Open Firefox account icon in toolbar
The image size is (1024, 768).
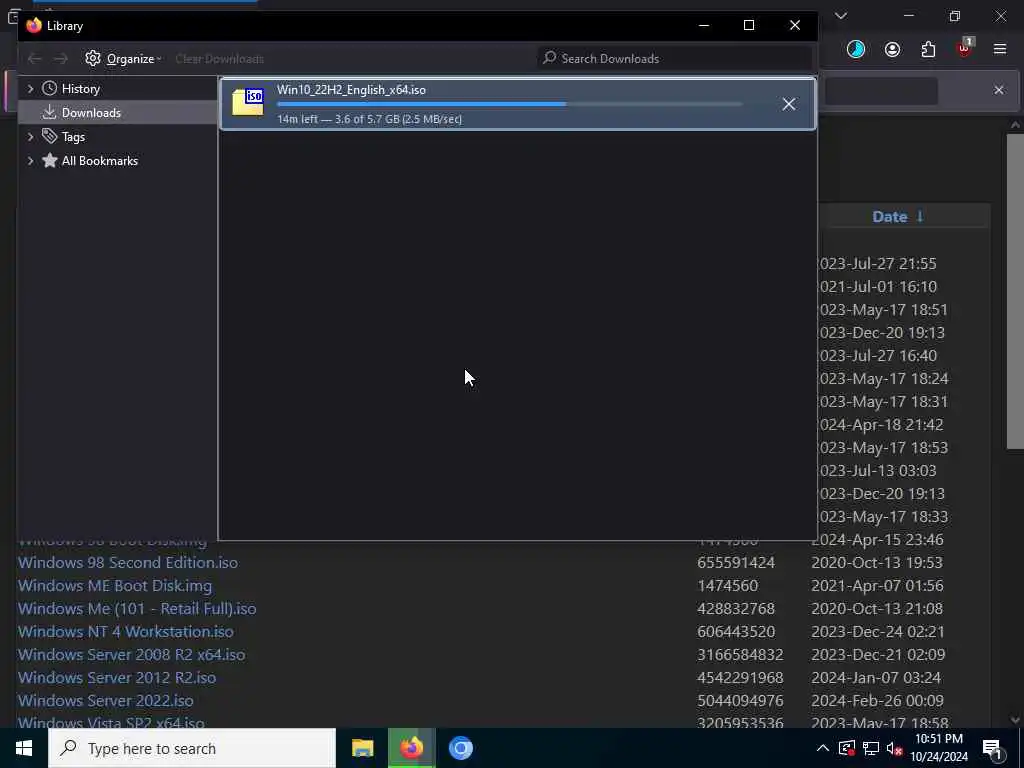point(892,50)
